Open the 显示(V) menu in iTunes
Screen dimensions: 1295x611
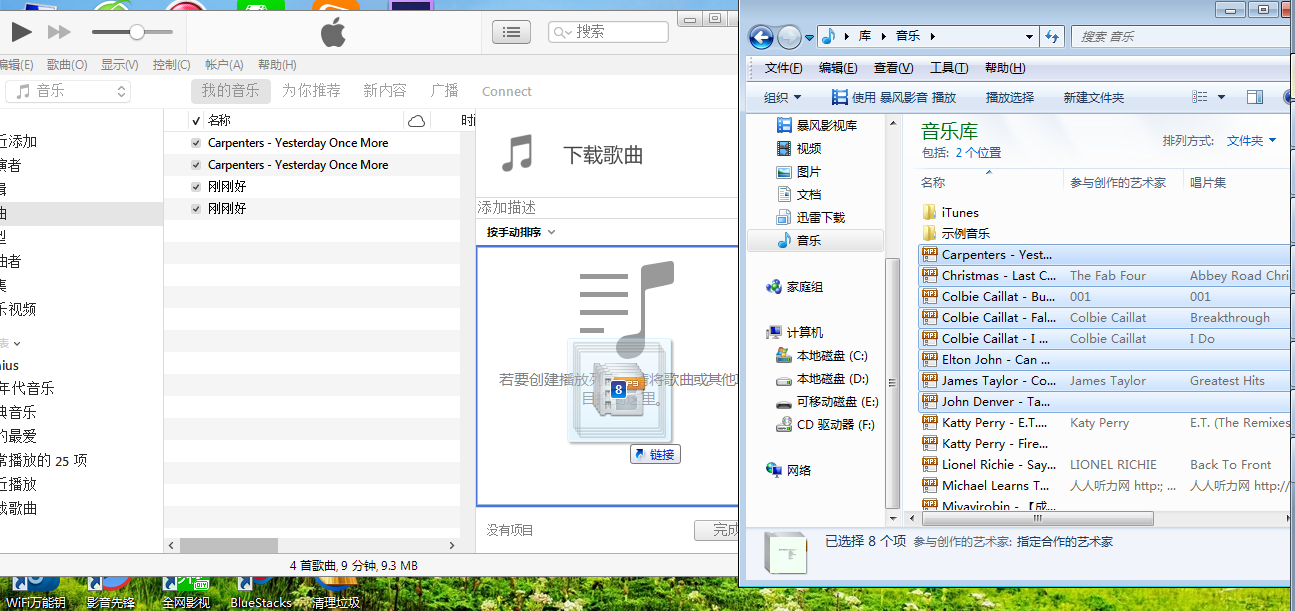pos(120,64)
